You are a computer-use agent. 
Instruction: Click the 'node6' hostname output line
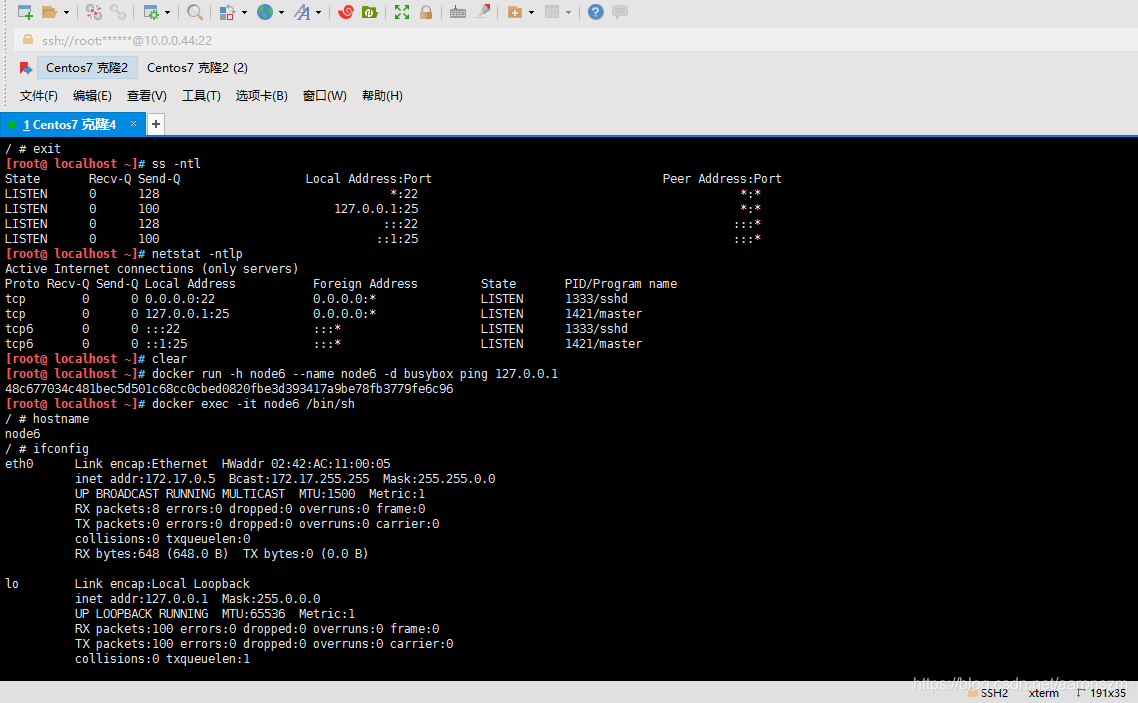click(22, 434)
